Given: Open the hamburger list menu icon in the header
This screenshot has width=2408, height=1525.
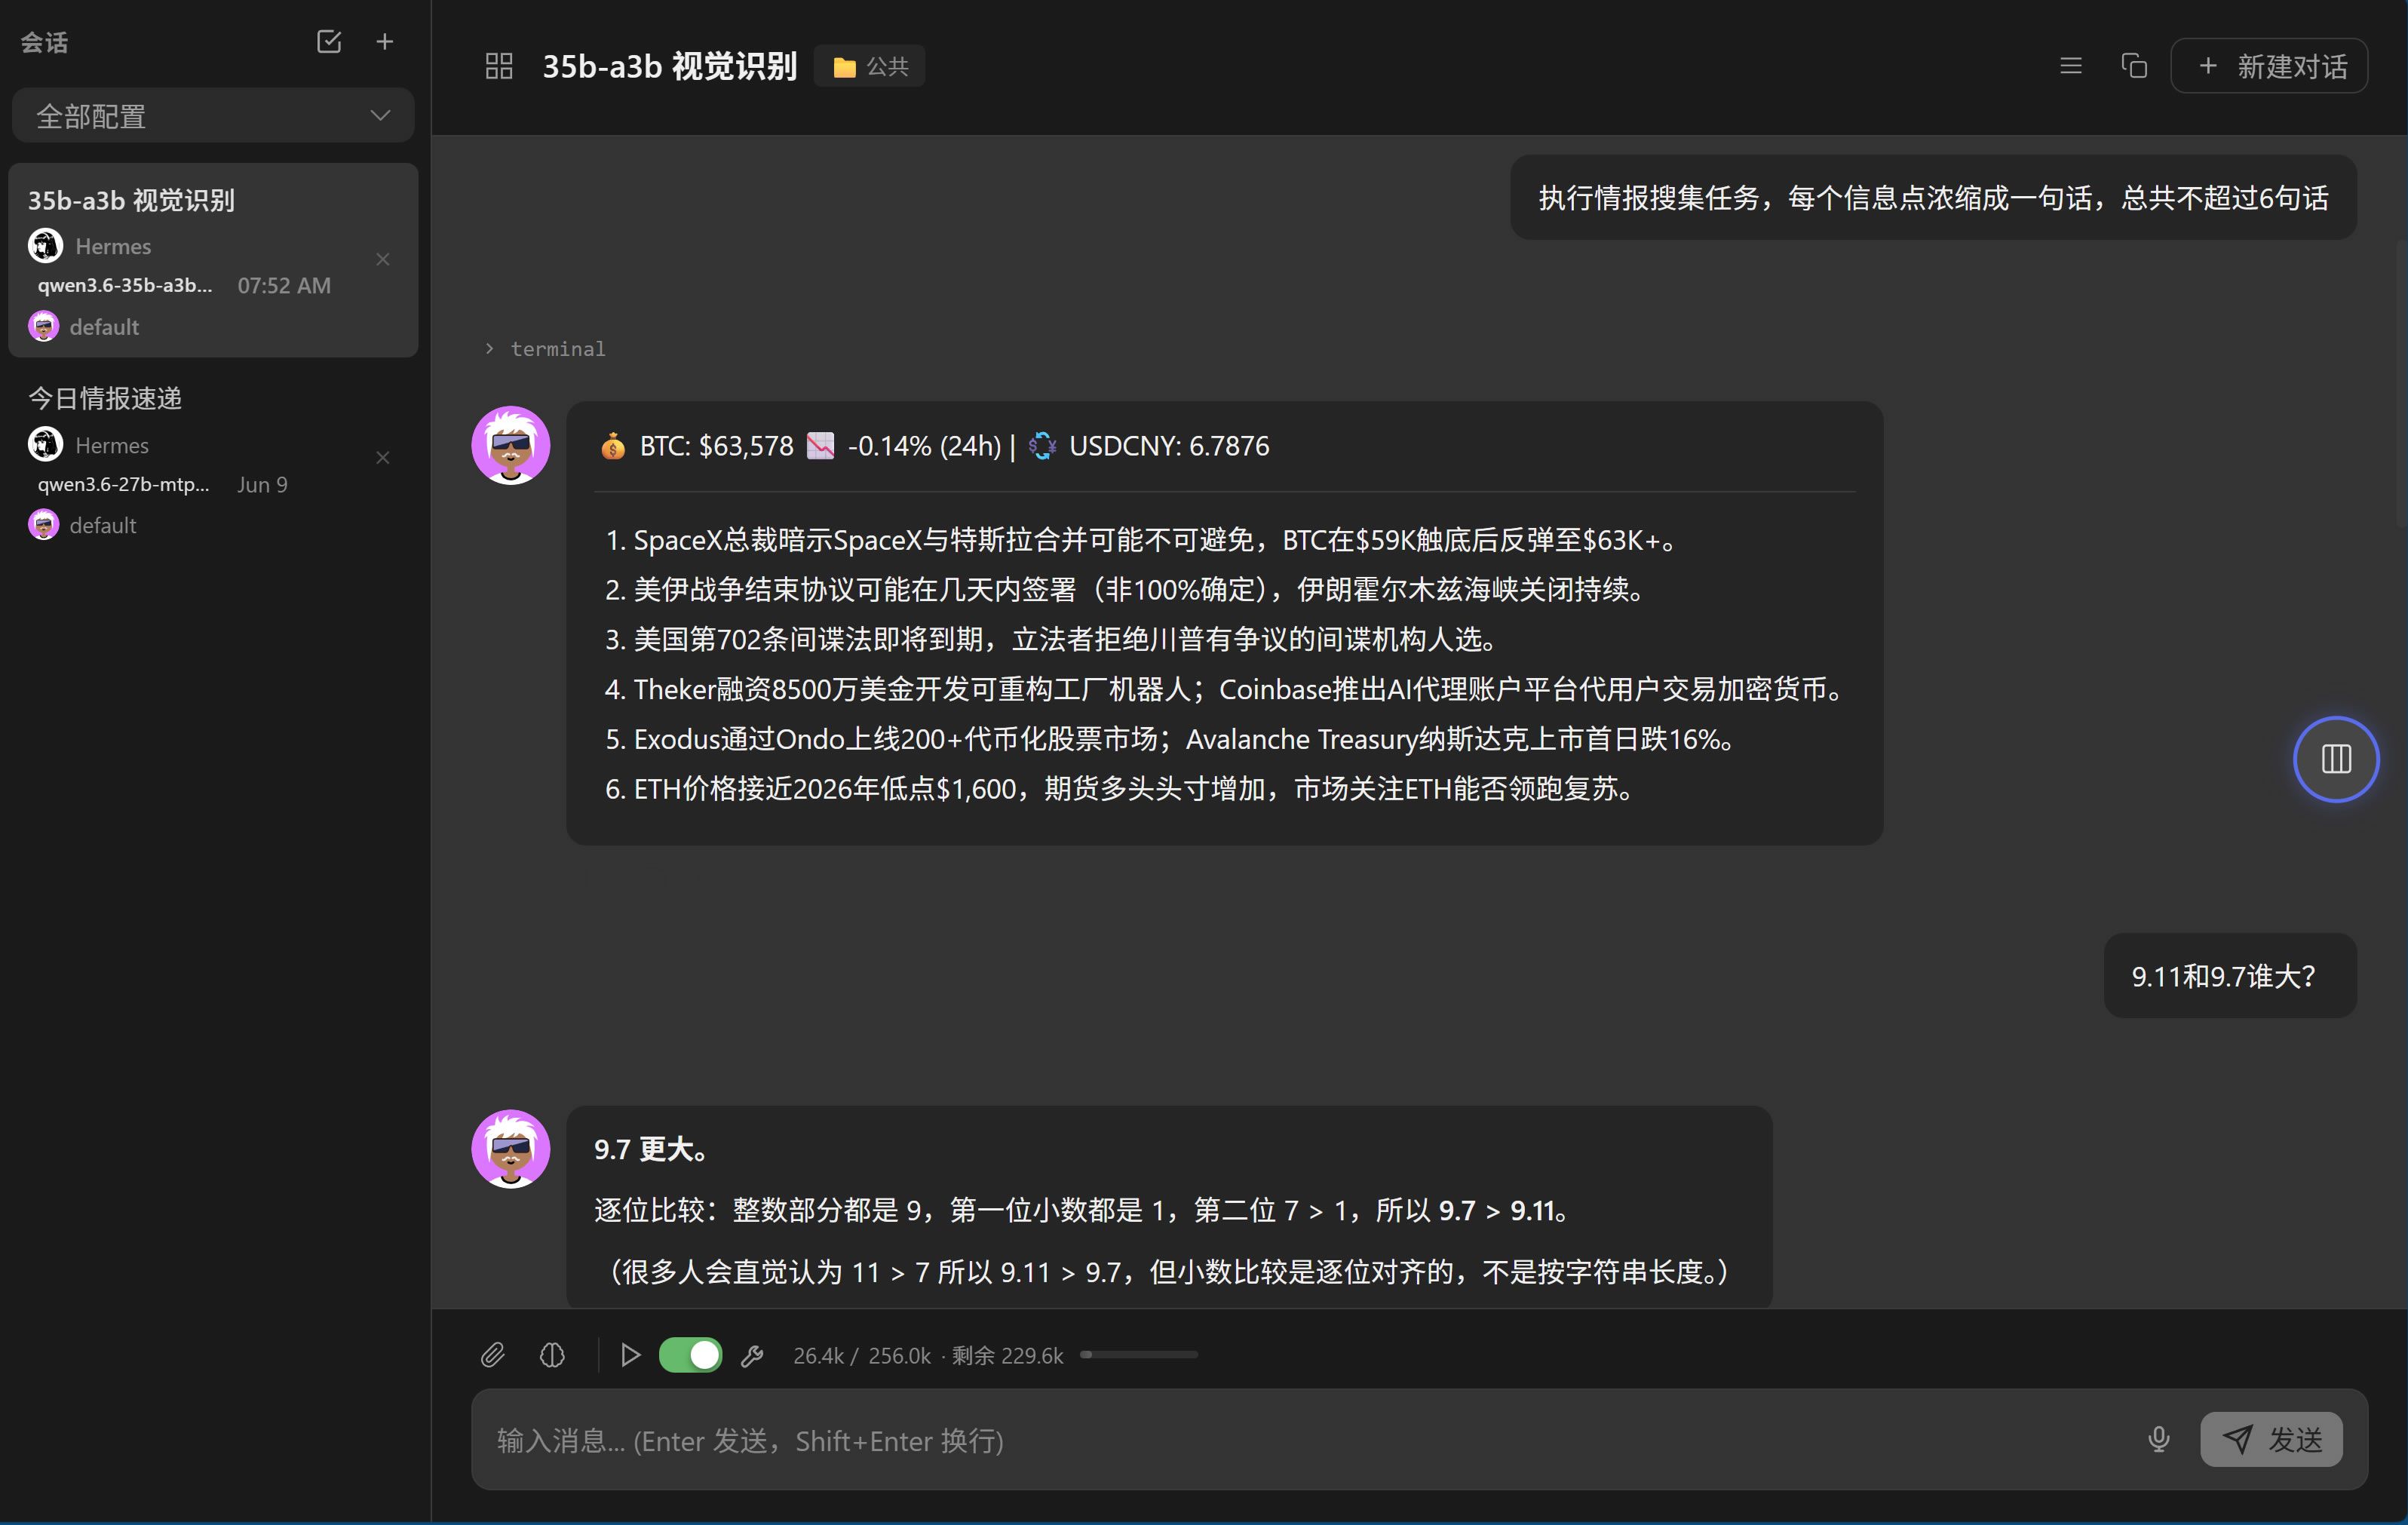Looking at the screenshot, I should 2071,66.
